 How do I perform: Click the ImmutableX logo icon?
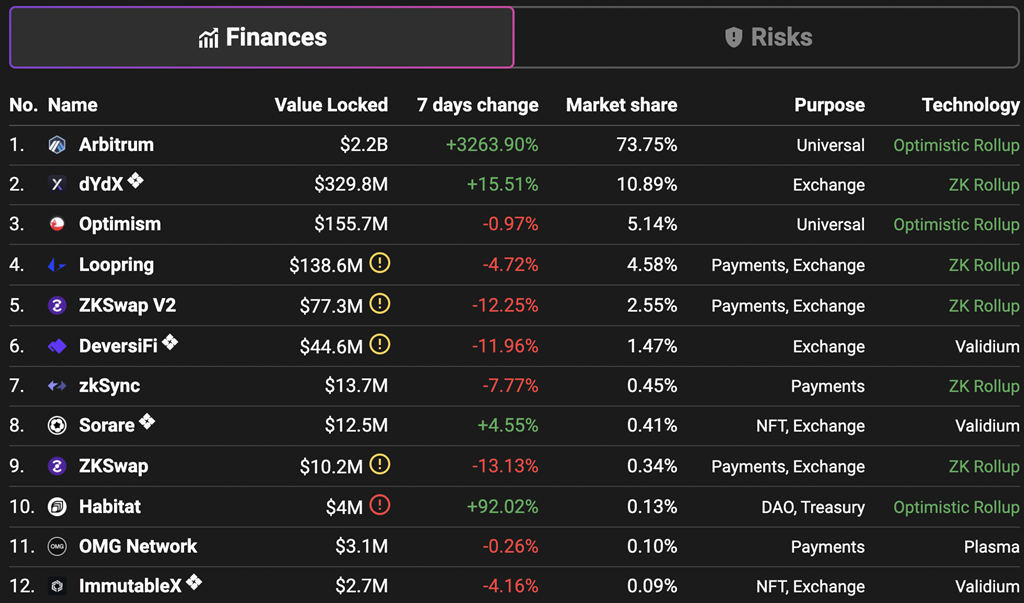tap(57, 586)
